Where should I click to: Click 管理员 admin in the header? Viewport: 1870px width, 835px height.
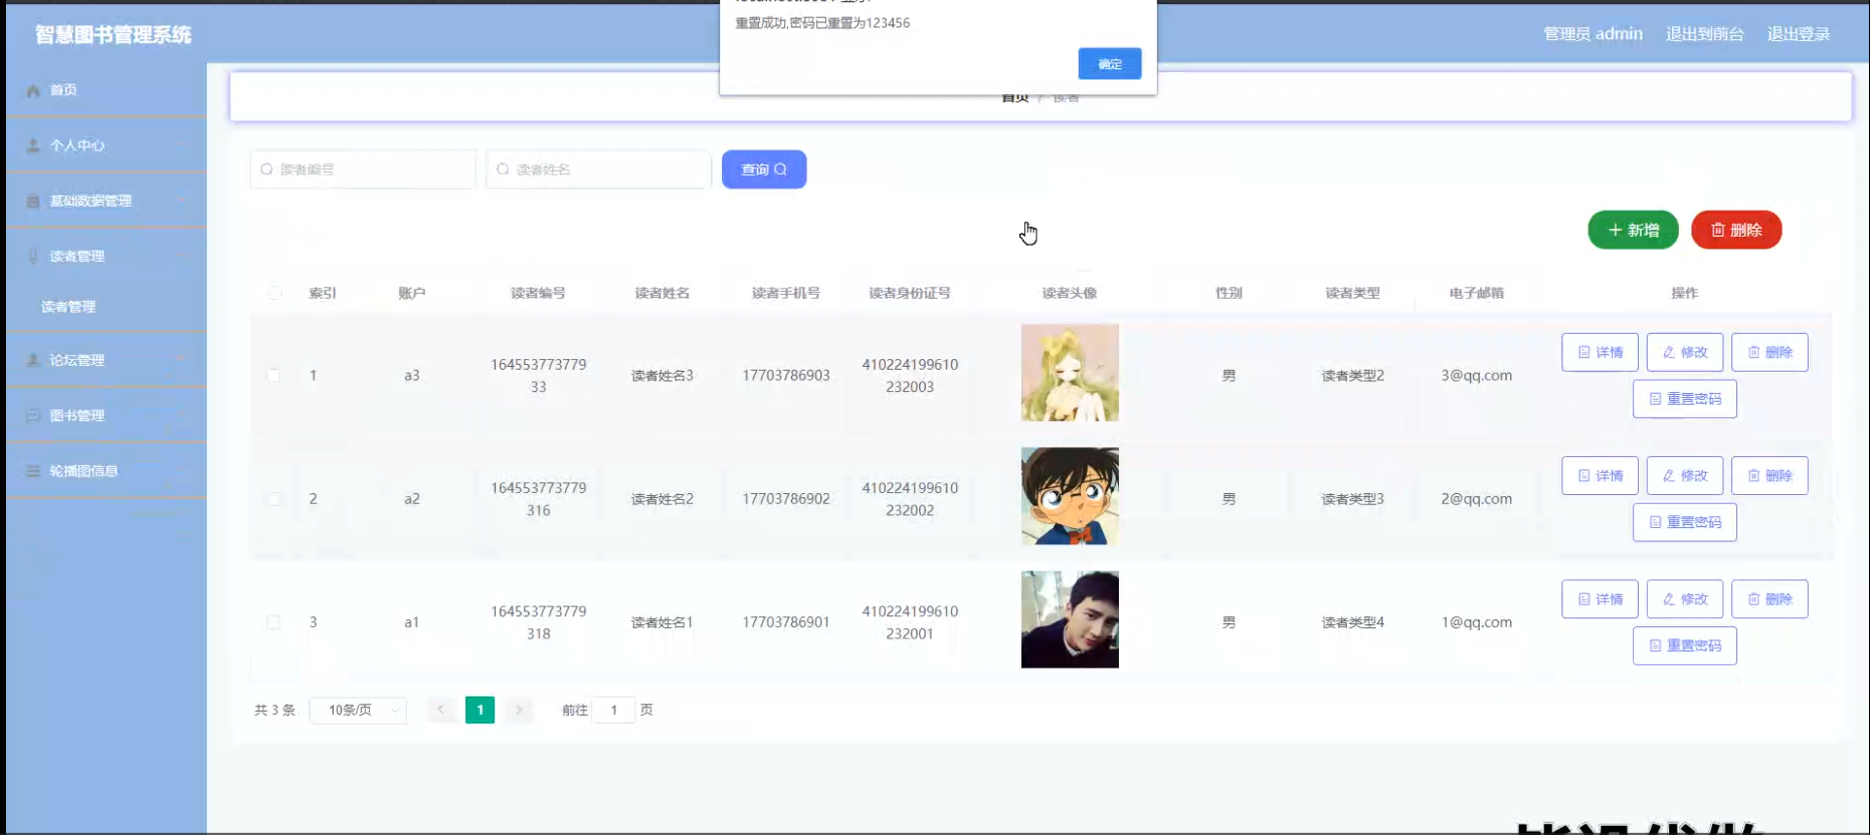pos(1593,34)
